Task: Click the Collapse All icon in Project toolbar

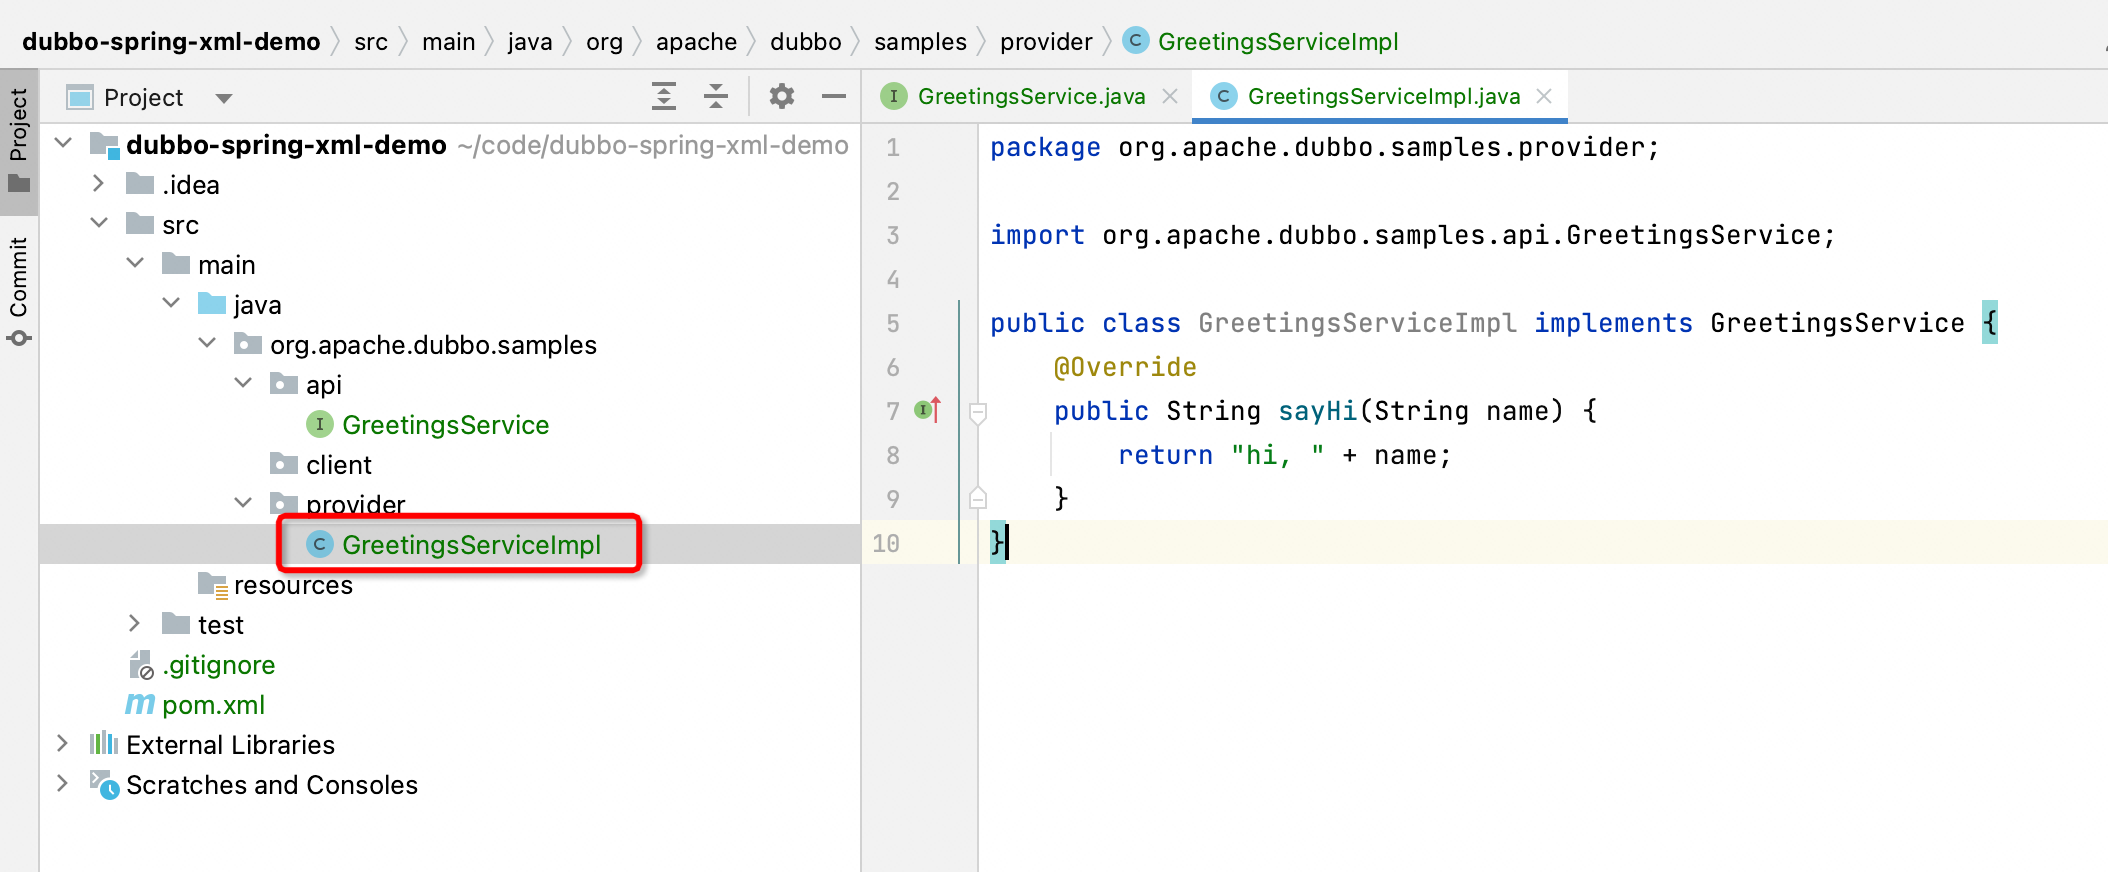Action: point(716,96)
